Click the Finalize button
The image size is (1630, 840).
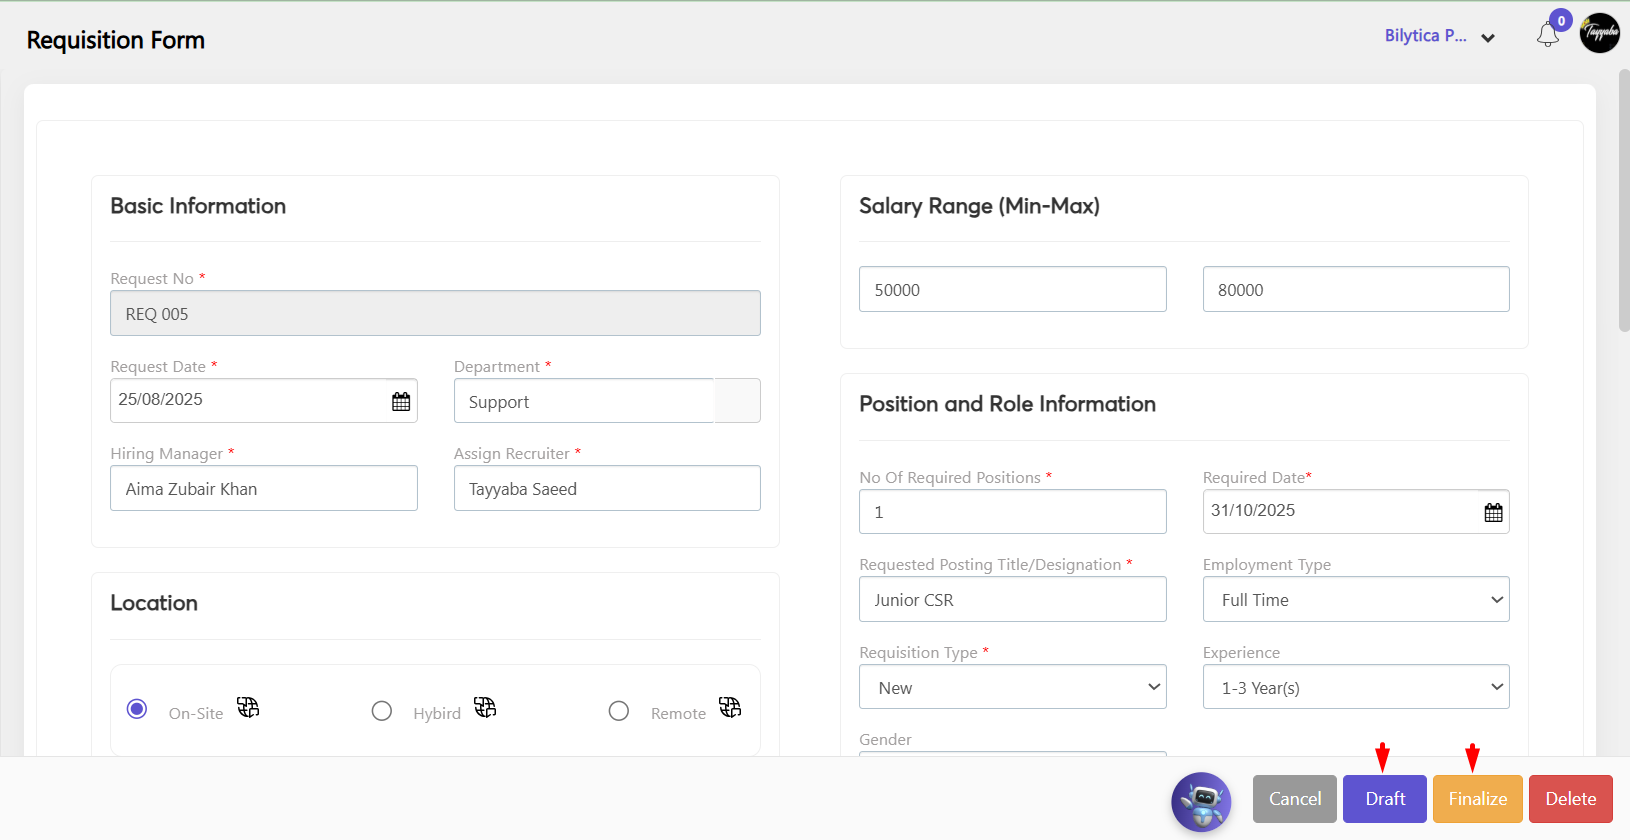click(x=1478, y=799)
